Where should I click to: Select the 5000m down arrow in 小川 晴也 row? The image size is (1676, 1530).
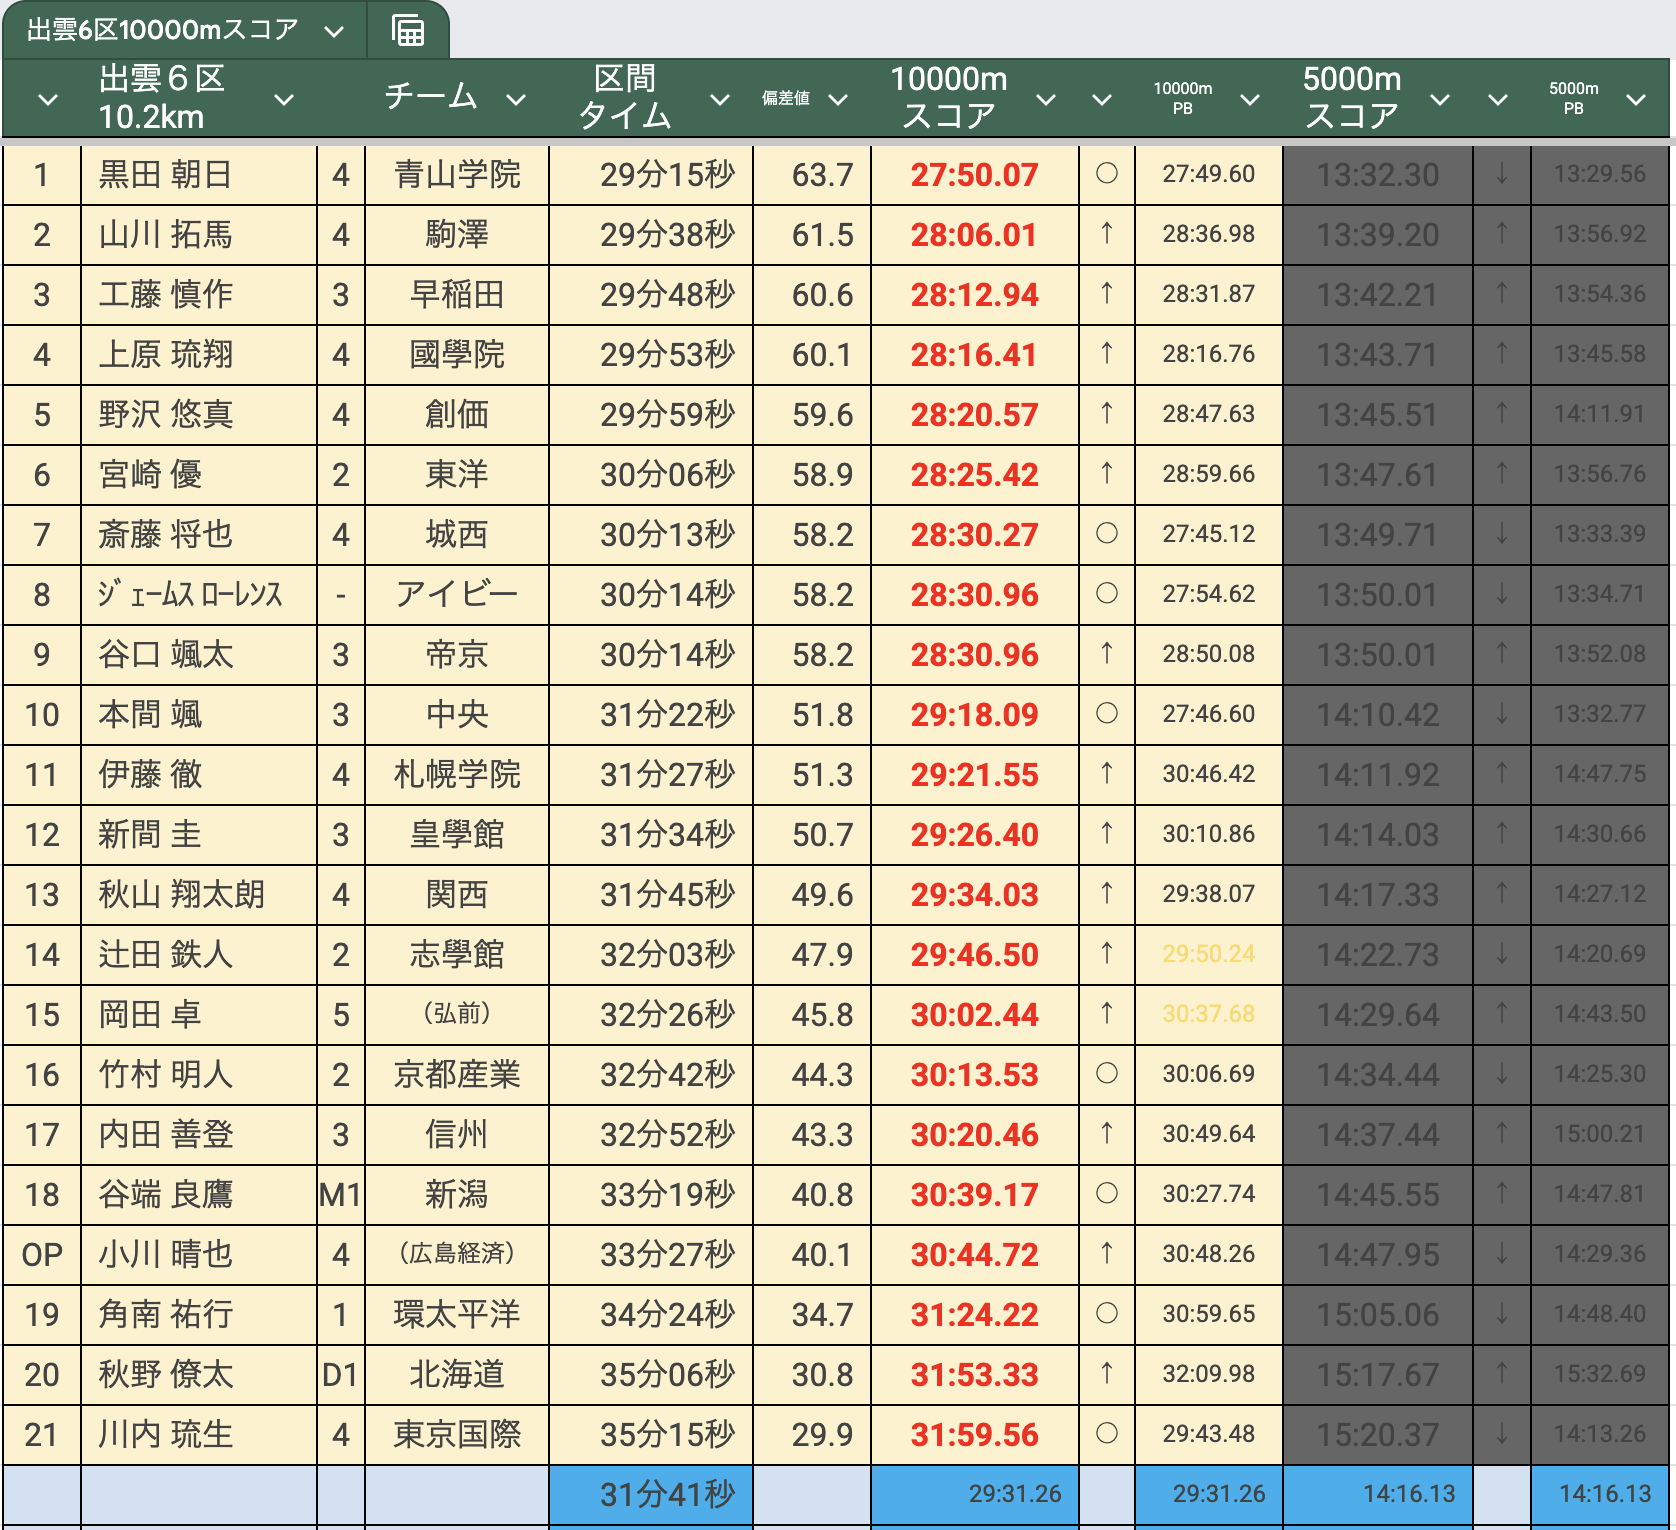tap(1502, 1254)
